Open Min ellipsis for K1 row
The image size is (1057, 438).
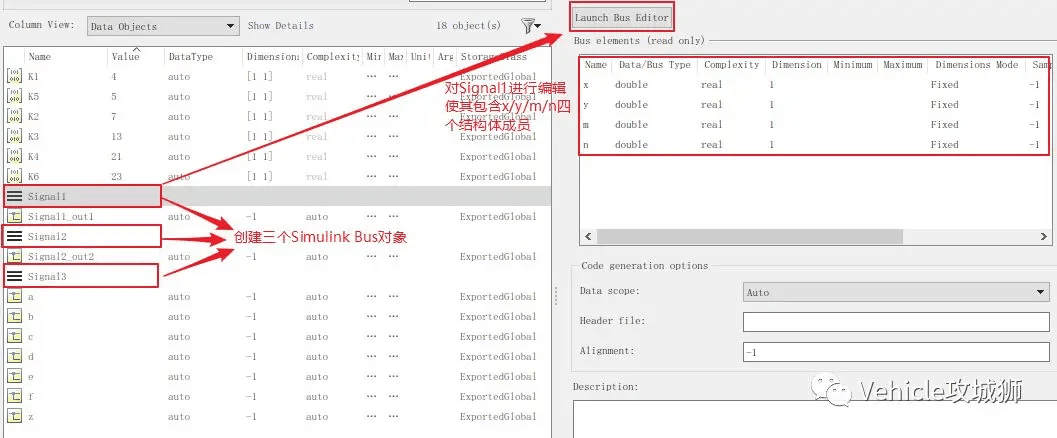[x=371, y=76]
